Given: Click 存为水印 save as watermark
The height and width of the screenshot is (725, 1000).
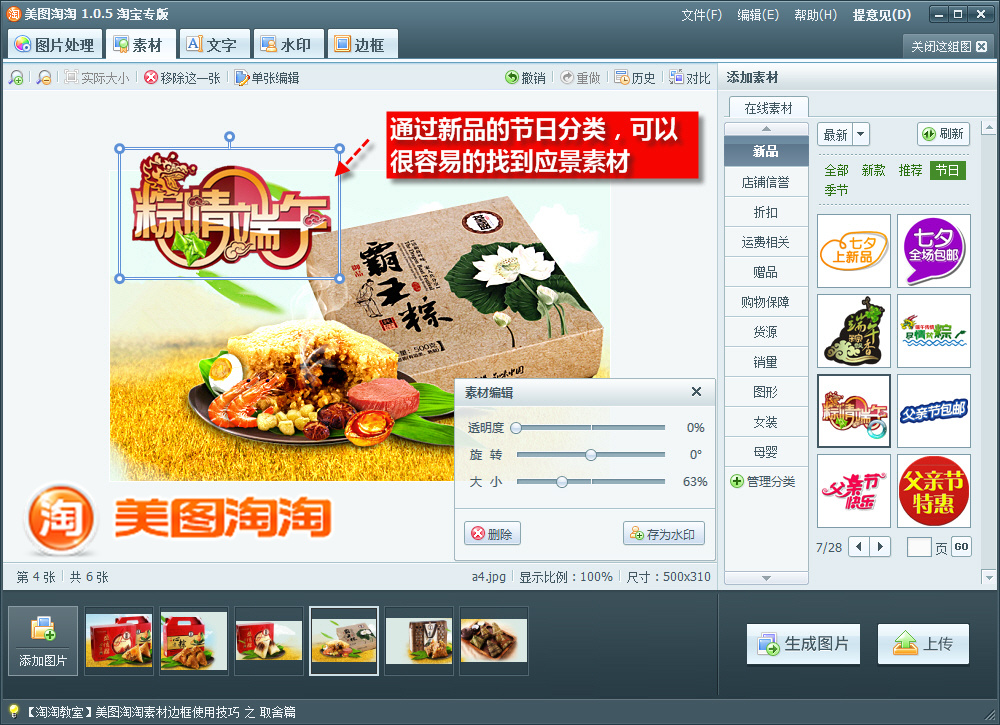Looking at the screenshot, I should 664,534.
